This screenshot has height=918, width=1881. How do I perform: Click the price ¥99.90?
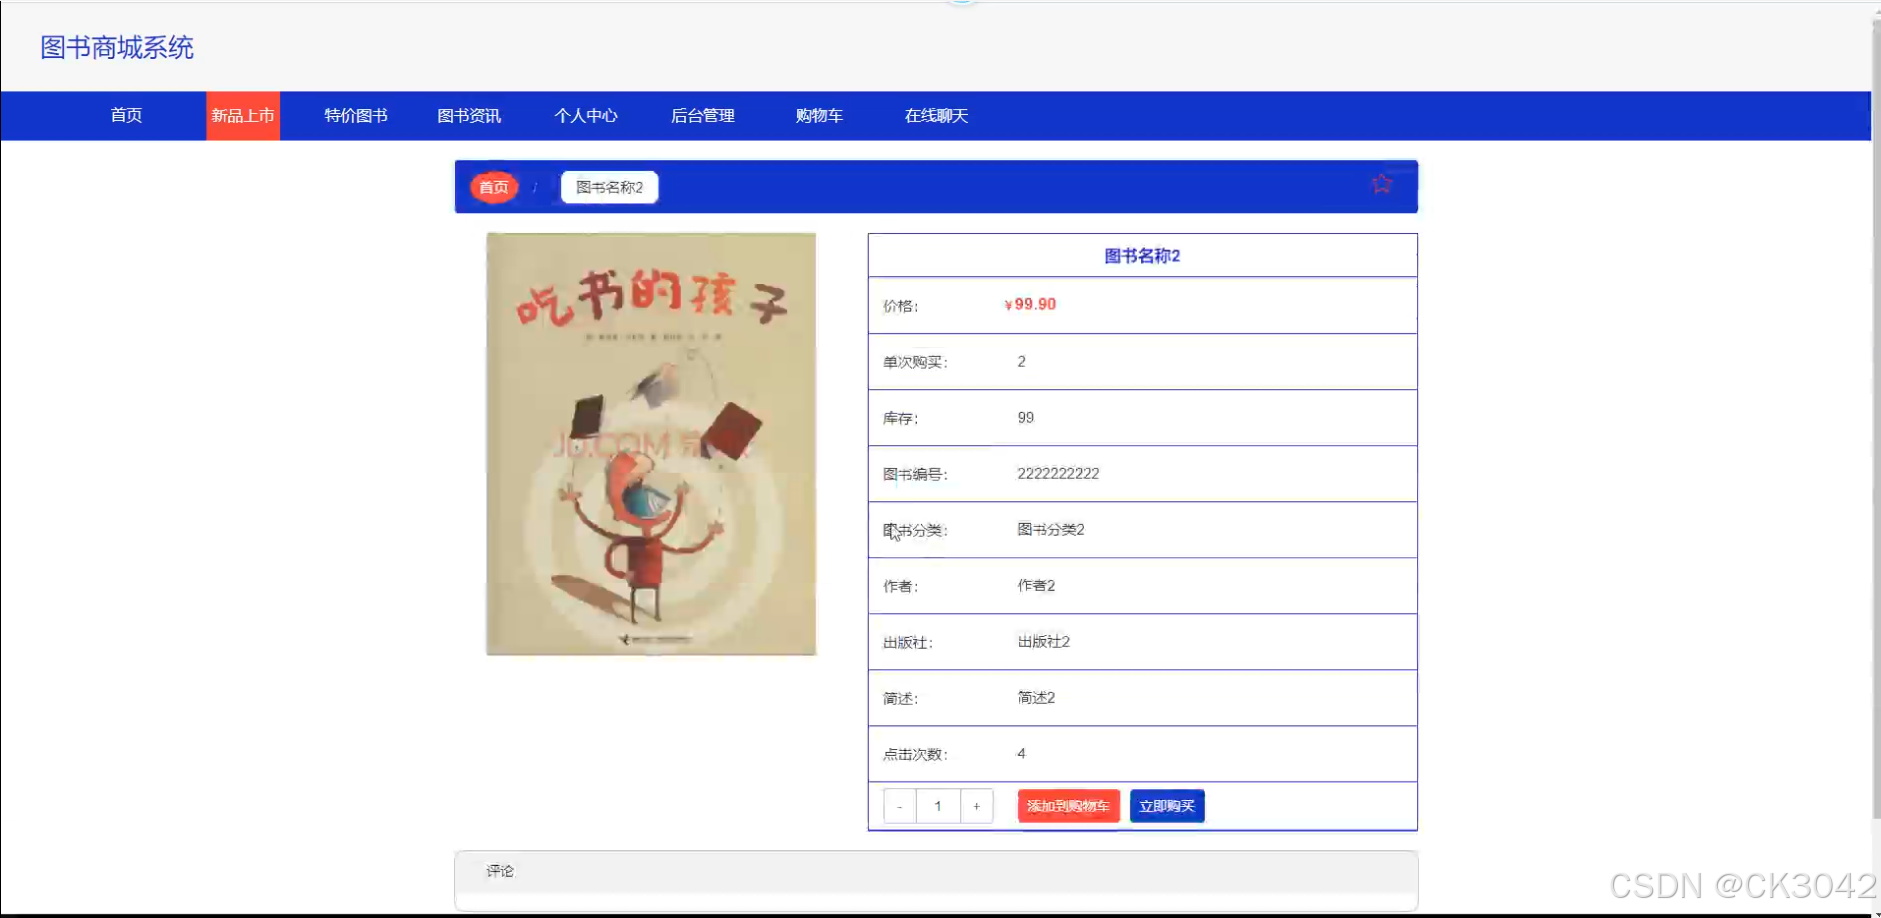pos(1030,304)
